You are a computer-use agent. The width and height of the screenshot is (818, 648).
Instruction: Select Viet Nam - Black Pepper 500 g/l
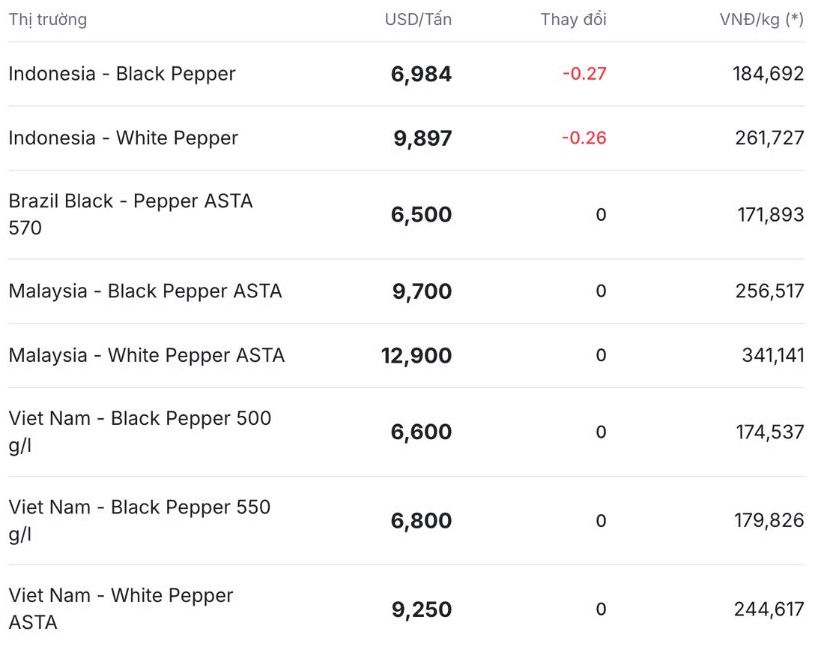point(139,431)
